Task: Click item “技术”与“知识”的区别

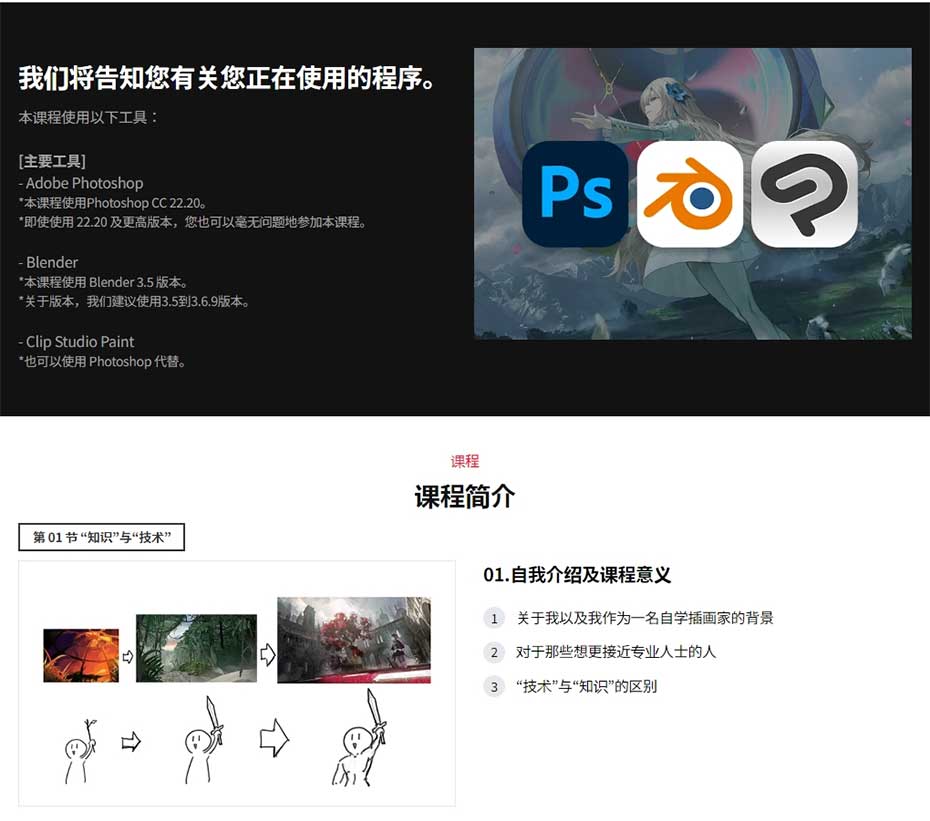Action: (x=587, y=686)
